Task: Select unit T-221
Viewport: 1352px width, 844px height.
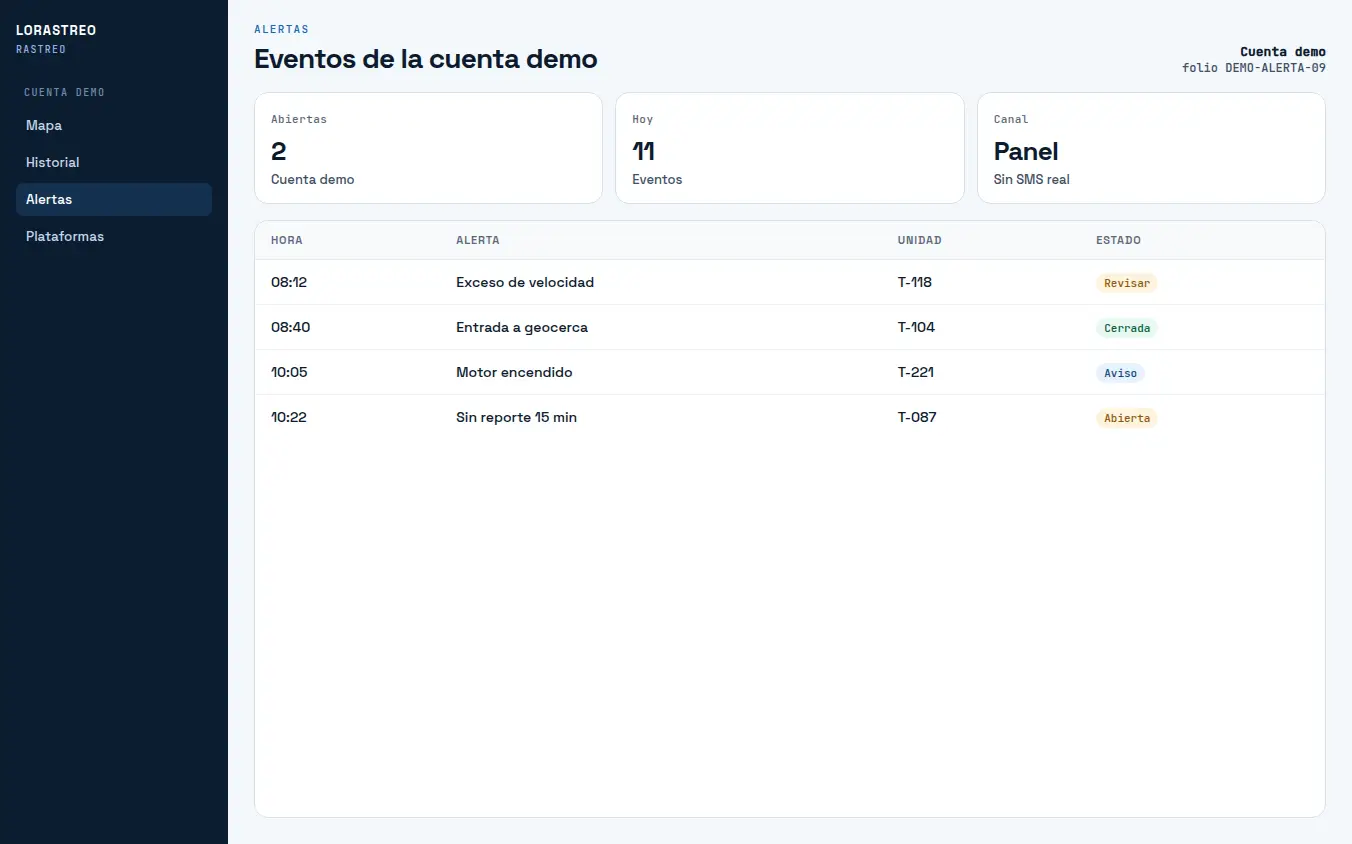Action: tap(917, 372)
